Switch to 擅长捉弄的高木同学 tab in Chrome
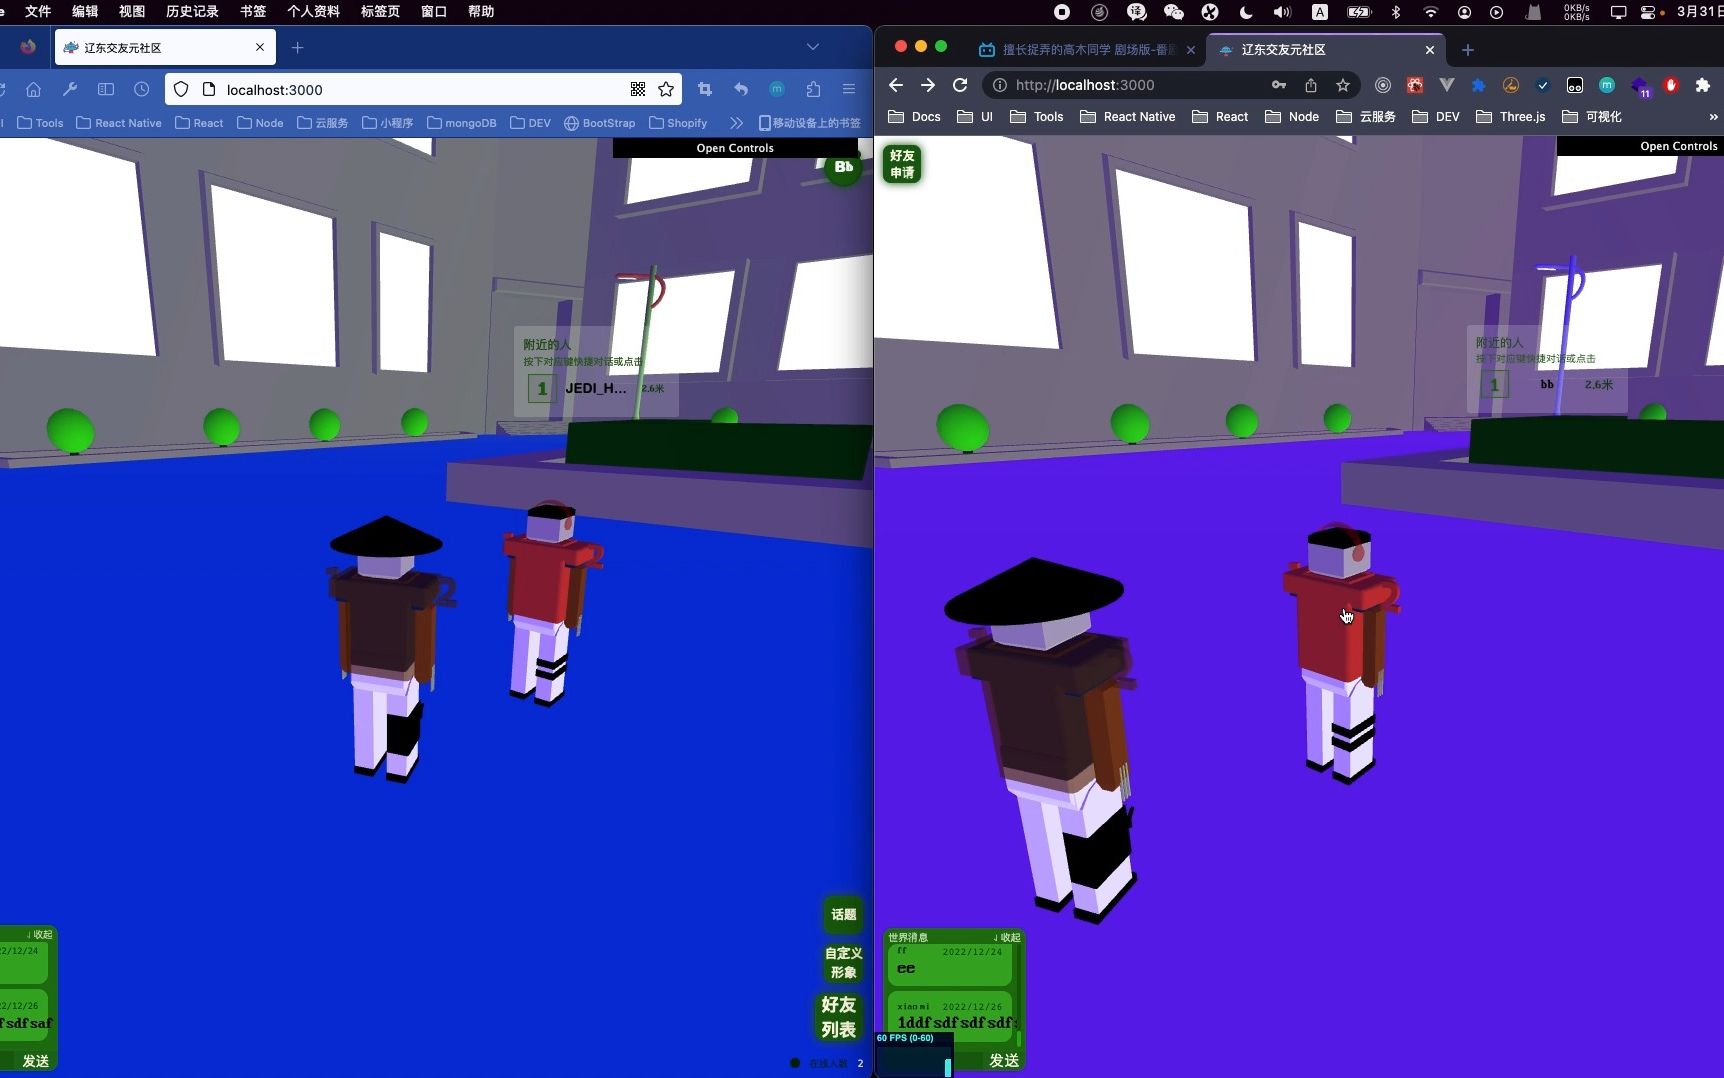1724x1078 pixels. coord(1086,49)
